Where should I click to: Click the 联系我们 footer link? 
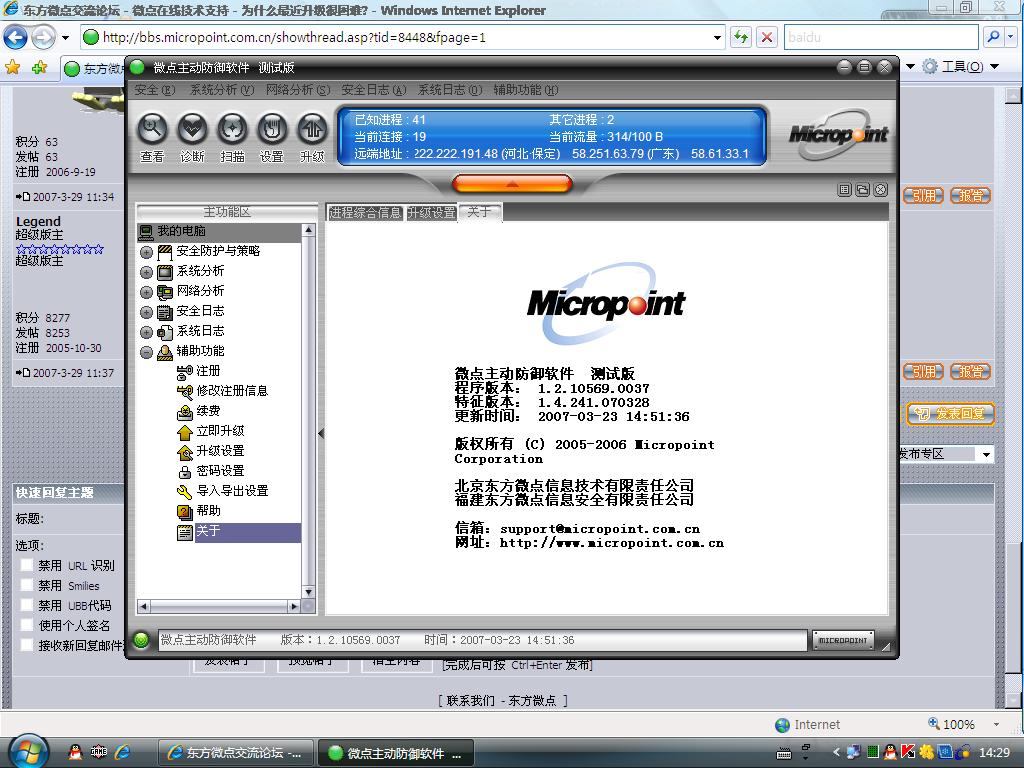coord(470,701)
